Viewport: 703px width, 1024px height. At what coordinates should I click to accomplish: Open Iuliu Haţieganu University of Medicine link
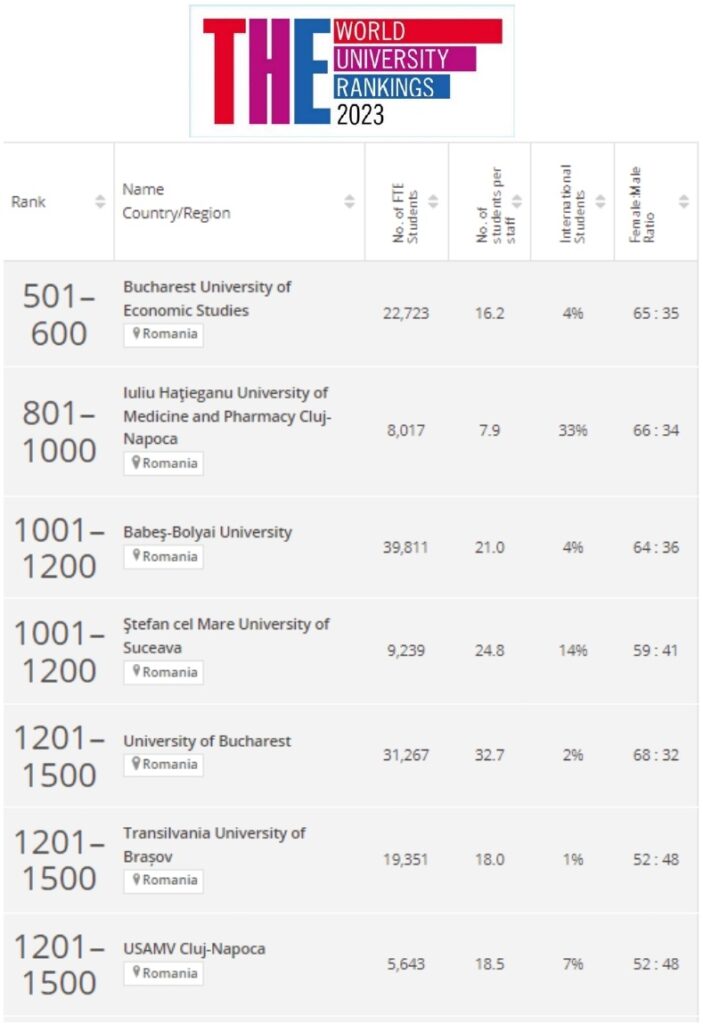tap(226, 416)
